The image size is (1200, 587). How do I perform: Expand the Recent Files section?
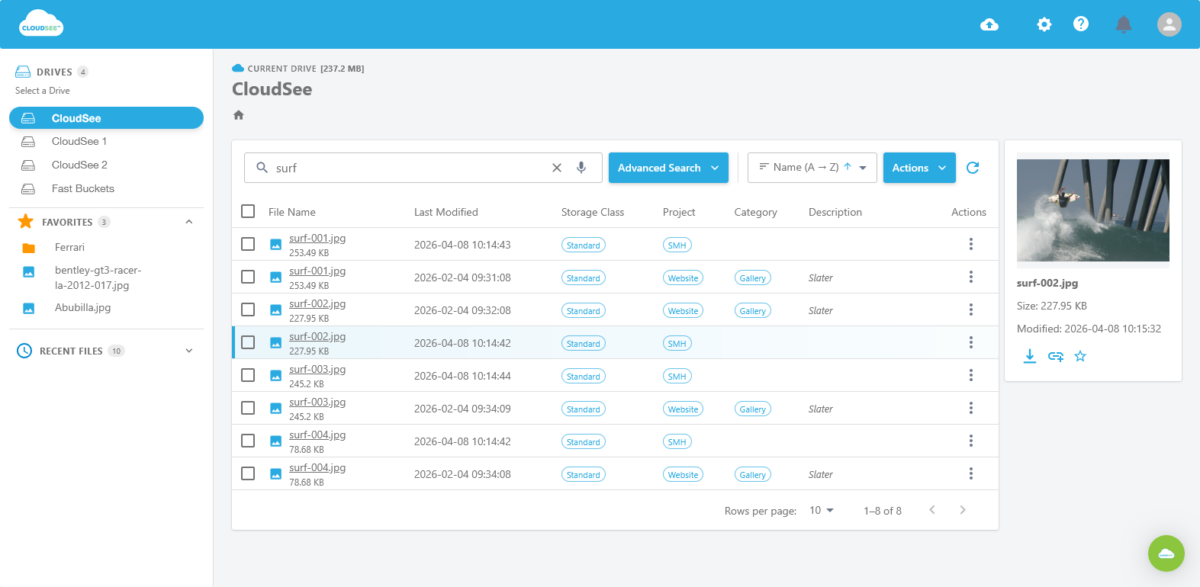pyautogui.click(x=190, y=350)
